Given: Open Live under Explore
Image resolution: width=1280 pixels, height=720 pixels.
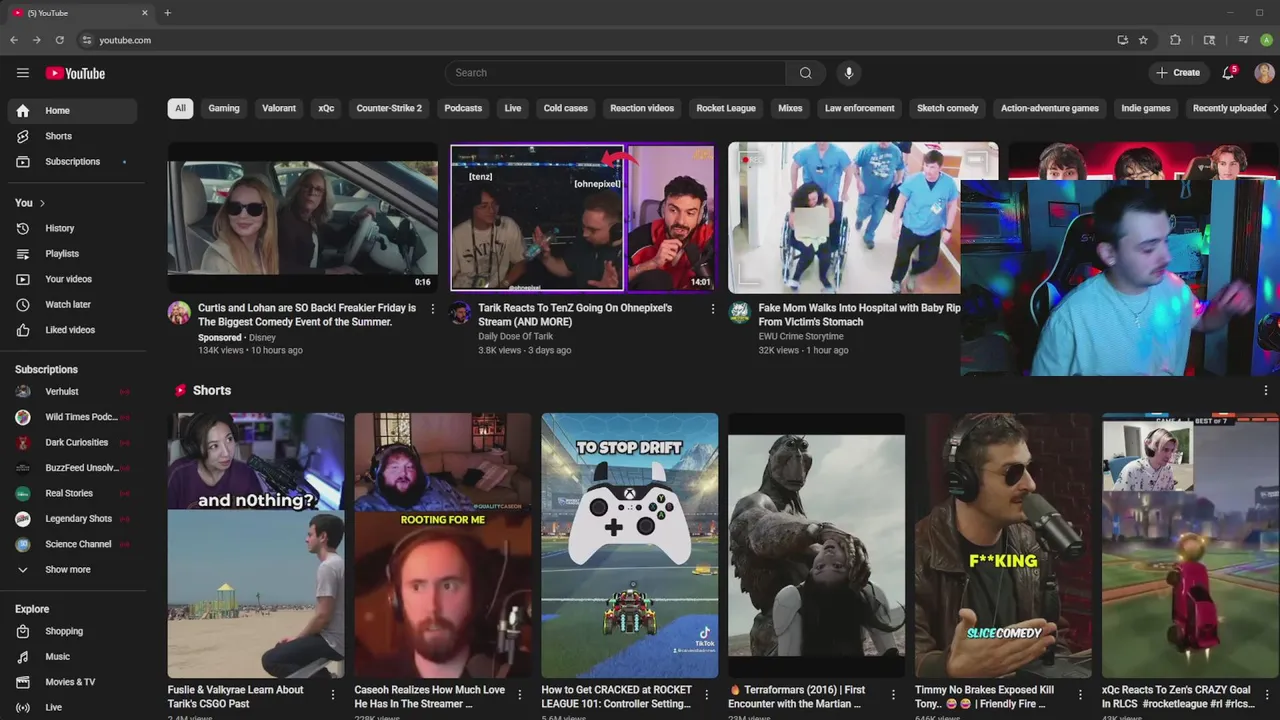Looking at the screenshot, I should pos(72,707).
